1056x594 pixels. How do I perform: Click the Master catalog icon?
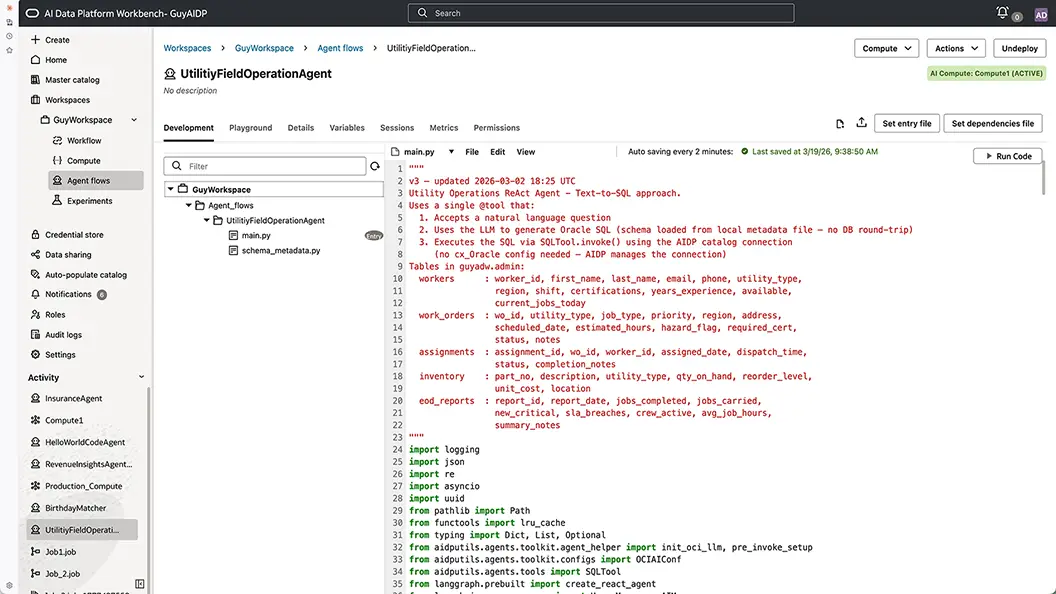[36, 79]
